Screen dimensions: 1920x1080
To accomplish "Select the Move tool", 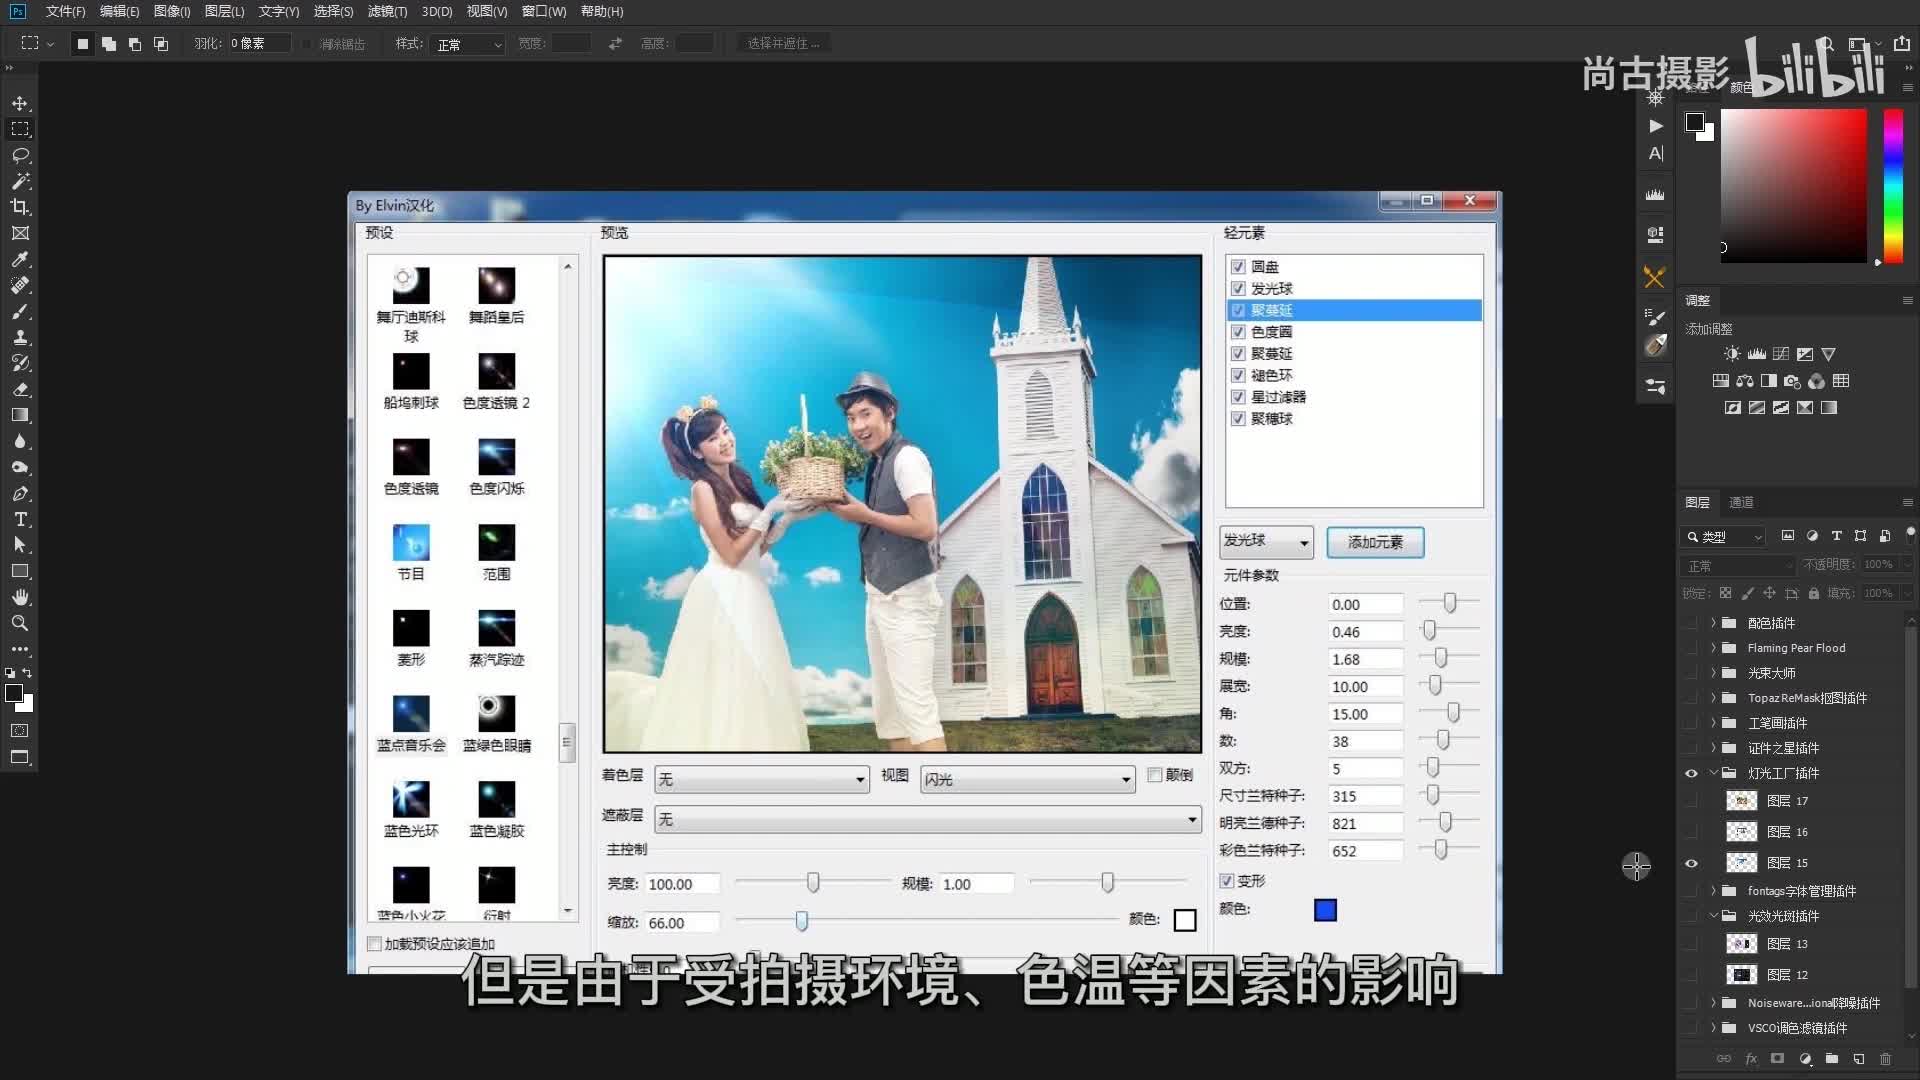I will [20, 103].
